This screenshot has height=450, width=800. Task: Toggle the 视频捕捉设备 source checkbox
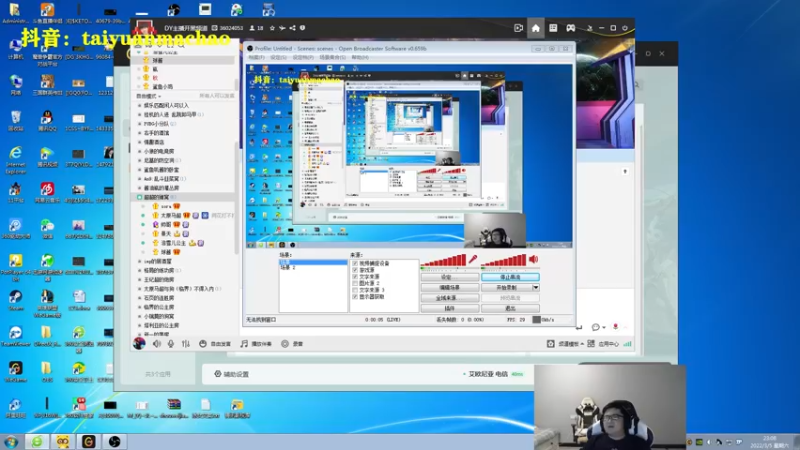click(x=355, y=263)
